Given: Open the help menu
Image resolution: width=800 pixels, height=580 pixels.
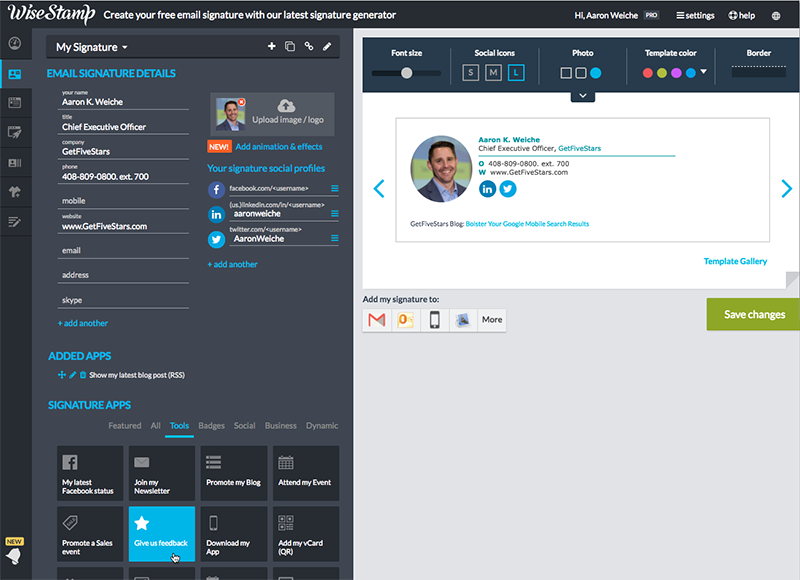Looking at the screenshot, I should click(742, 16).
